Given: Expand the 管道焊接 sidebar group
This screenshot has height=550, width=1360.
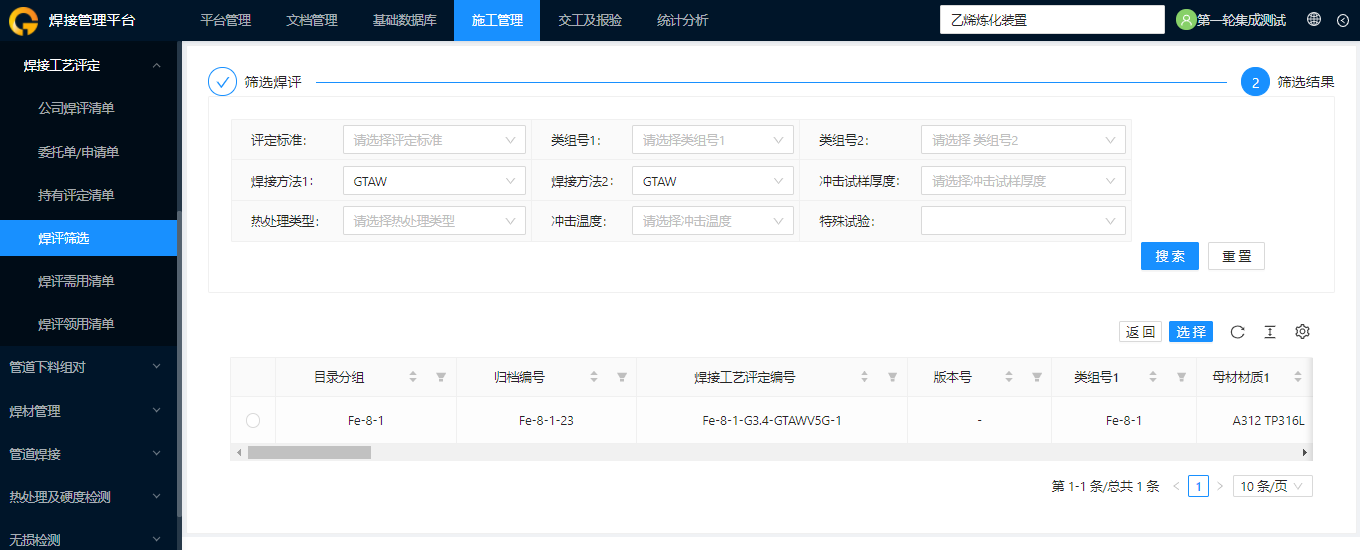Looking at the screenshot, I should tap(88, 454).
